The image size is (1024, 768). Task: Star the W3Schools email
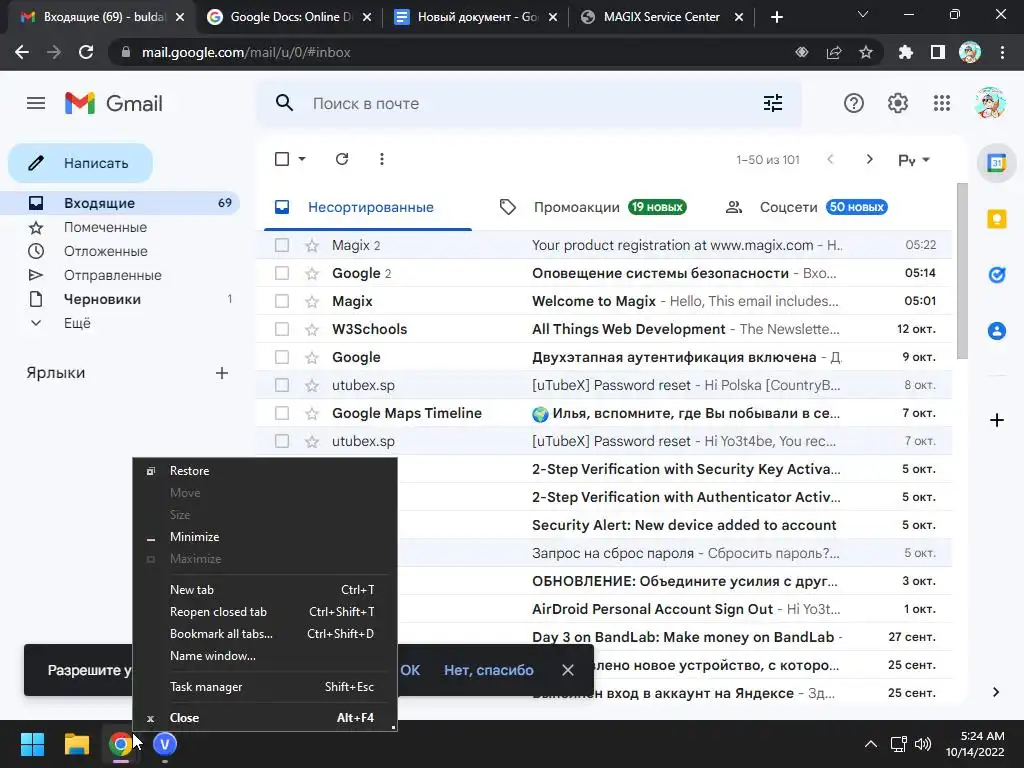312,329
